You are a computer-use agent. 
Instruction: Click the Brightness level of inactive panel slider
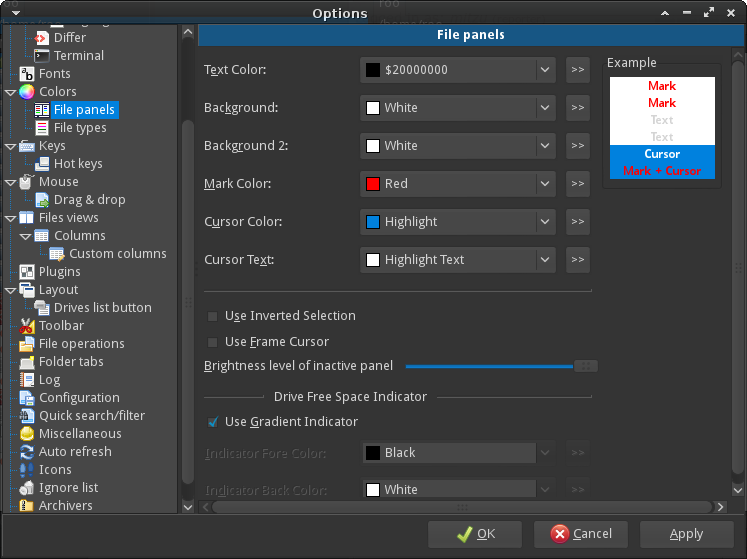click(x=501, y=366)
